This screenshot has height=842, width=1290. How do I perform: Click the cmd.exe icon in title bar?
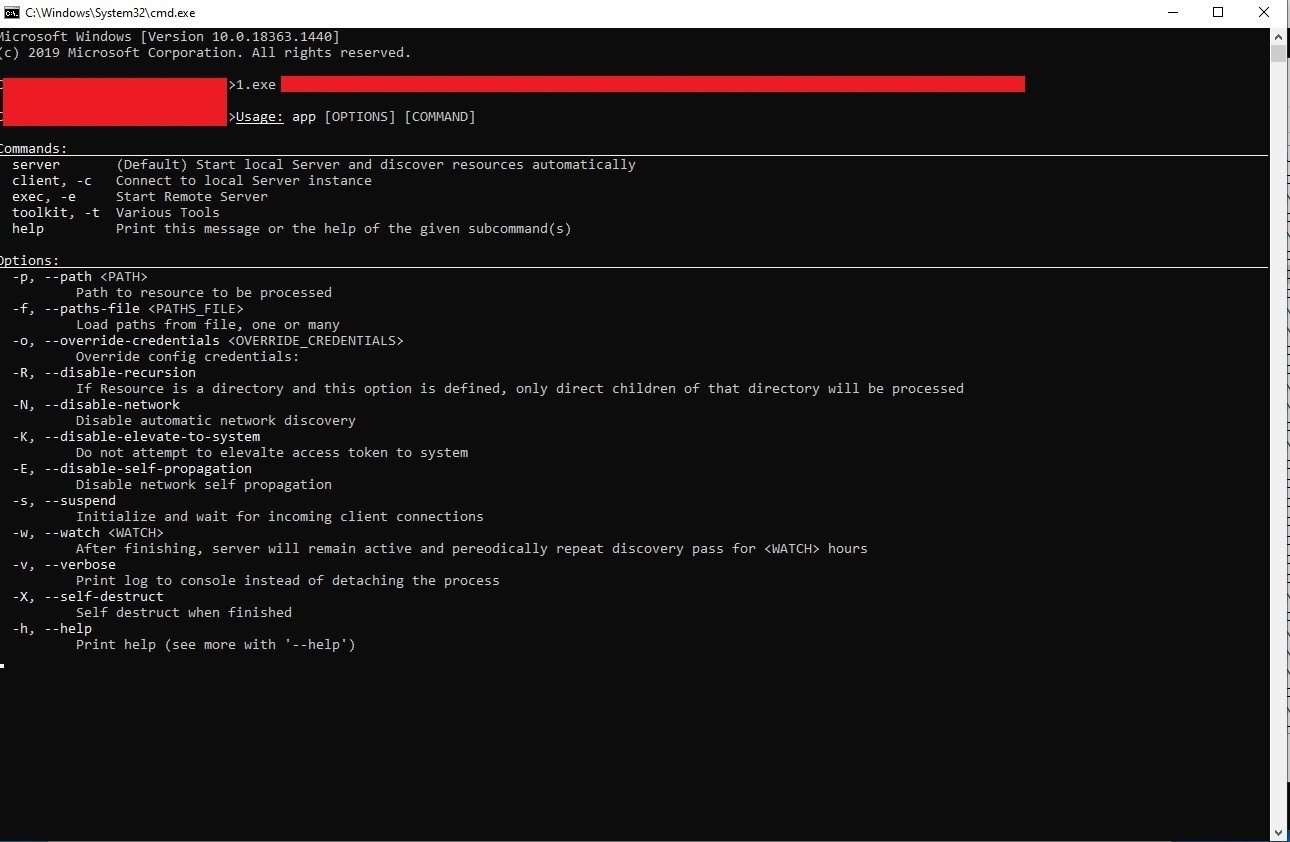coord(12,13)
